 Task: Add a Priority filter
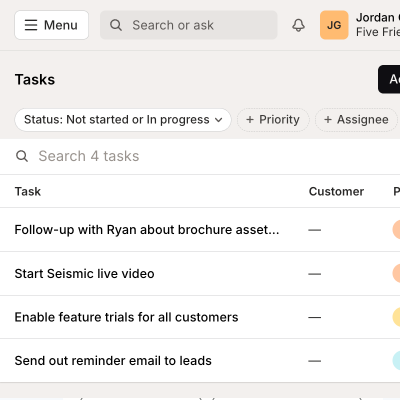click(273, 120)
